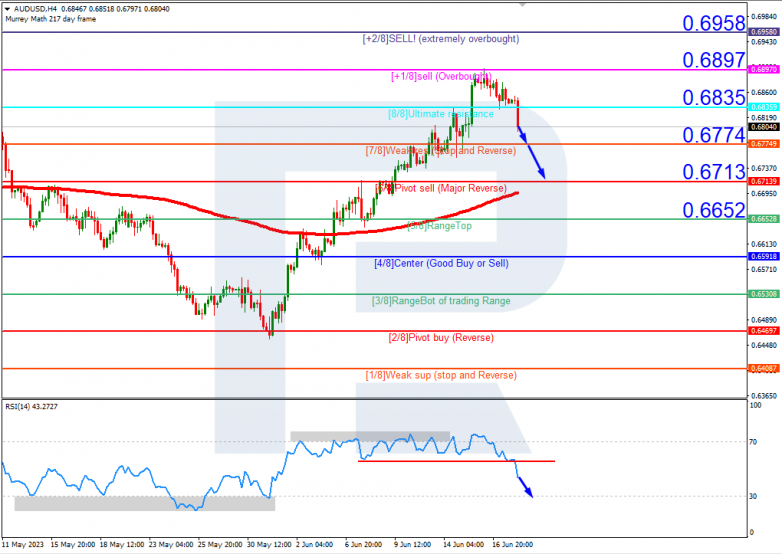Viewport: 782px width, 554px height.
Task: Click the green 0.65308 price tag
Action: pyautogui.click(x=764, y=294)
